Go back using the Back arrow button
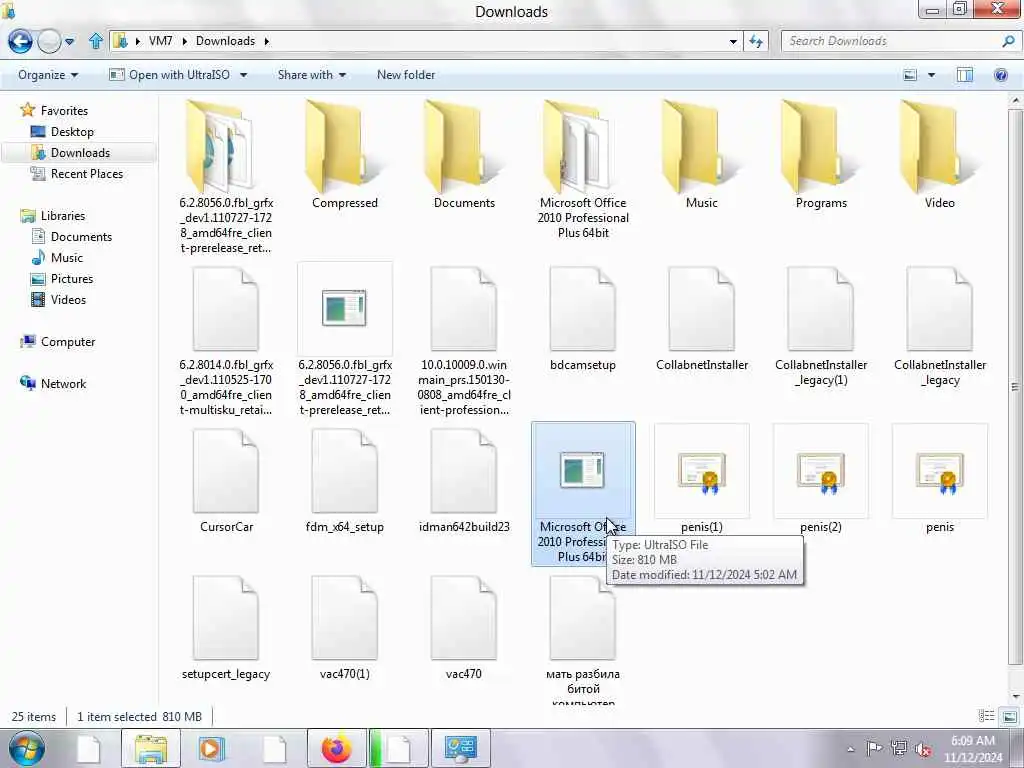This screenshot has width=1024, height=768. click(x=20, y=41)
